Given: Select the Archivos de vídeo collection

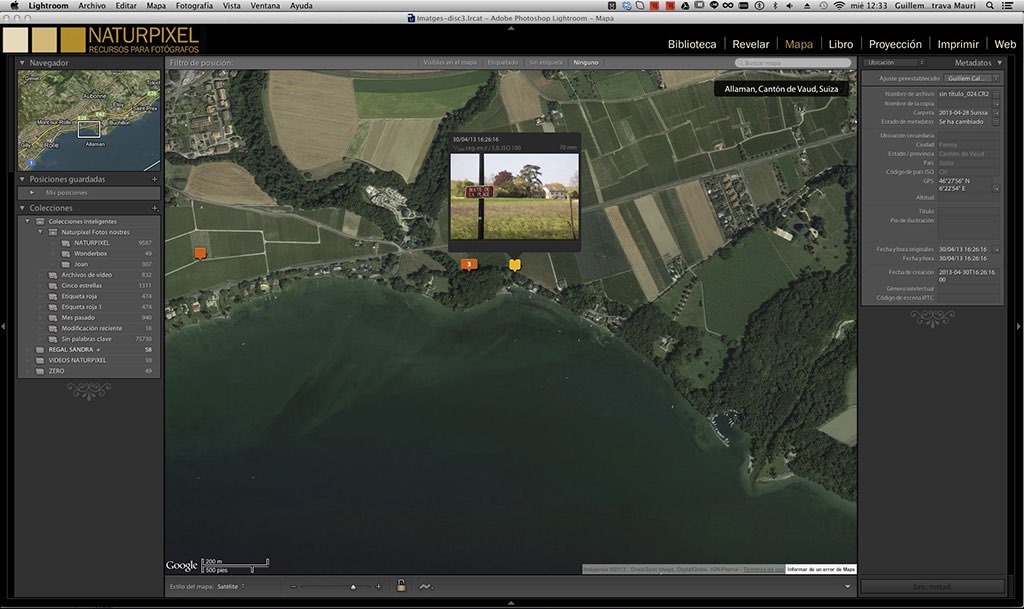Looking at the screenshot, I should tap(86, 275).
